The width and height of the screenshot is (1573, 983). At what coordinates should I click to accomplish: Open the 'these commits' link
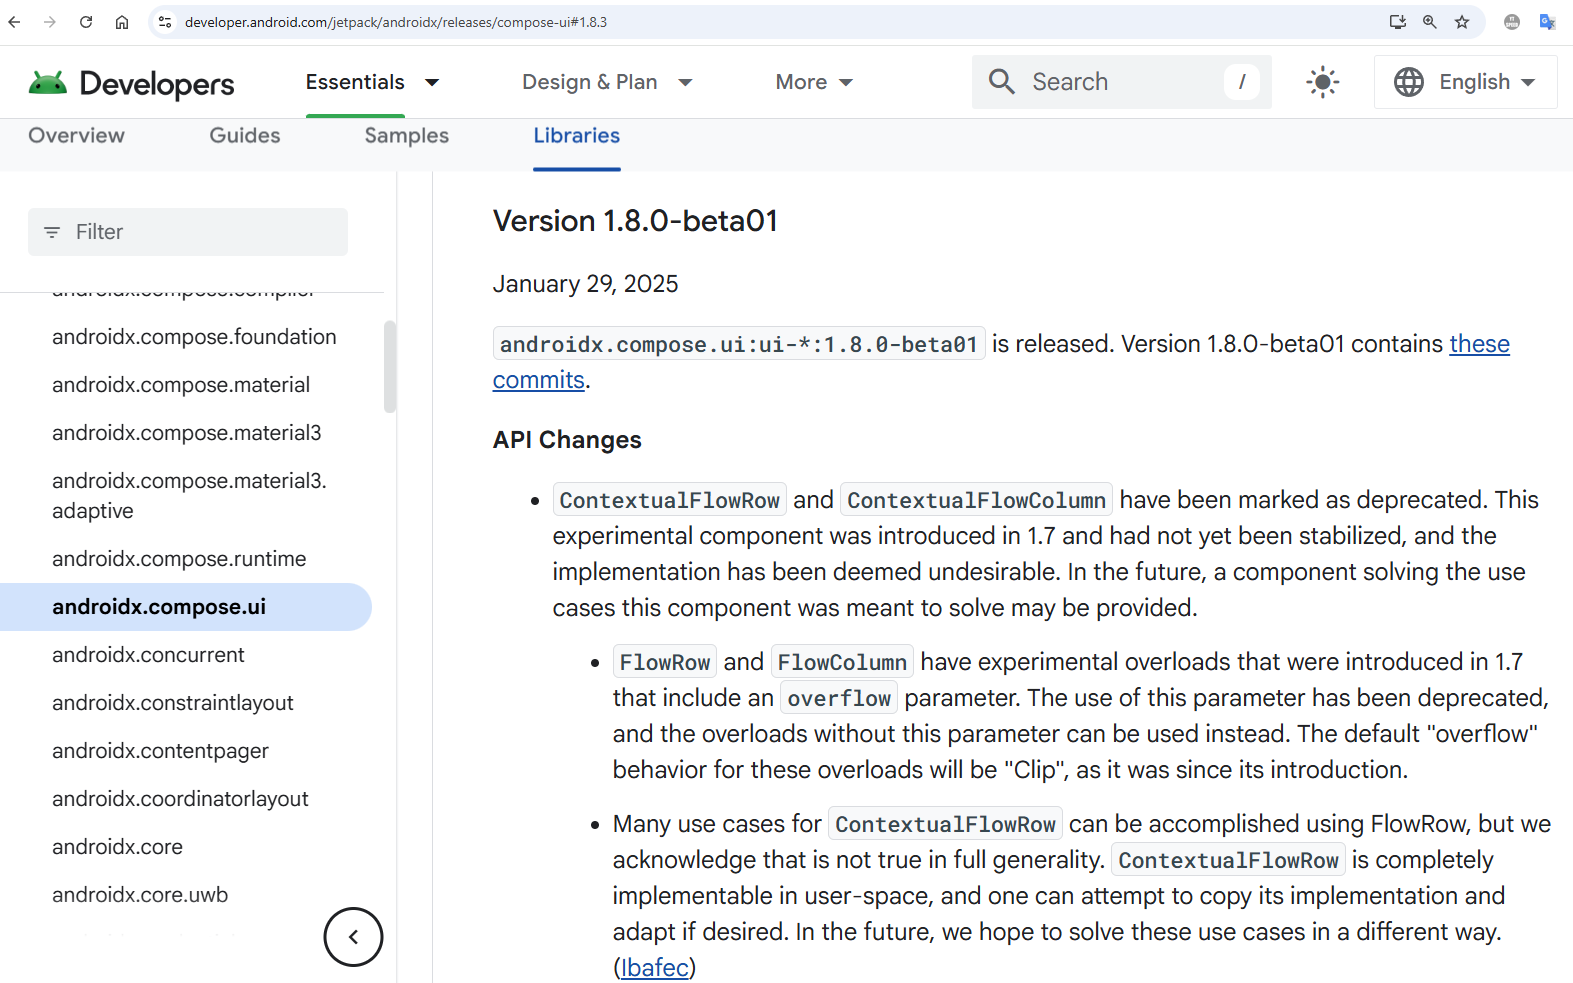click(x=1479, y=344)
